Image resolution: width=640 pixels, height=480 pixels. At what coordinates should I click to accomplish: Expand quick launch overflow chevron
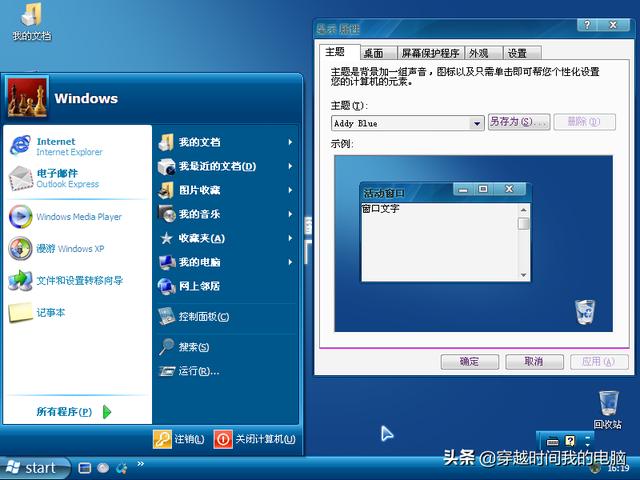point(140,464)
